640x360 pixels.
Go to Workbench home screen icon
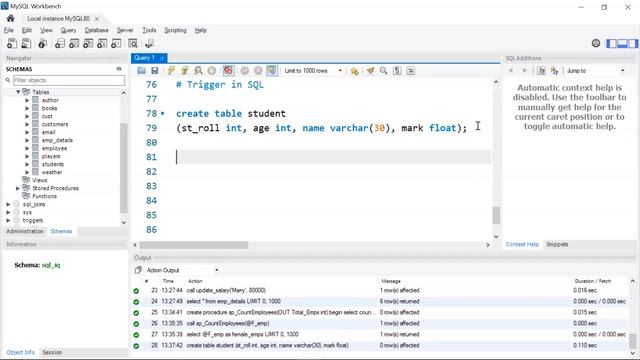(11, 18)
